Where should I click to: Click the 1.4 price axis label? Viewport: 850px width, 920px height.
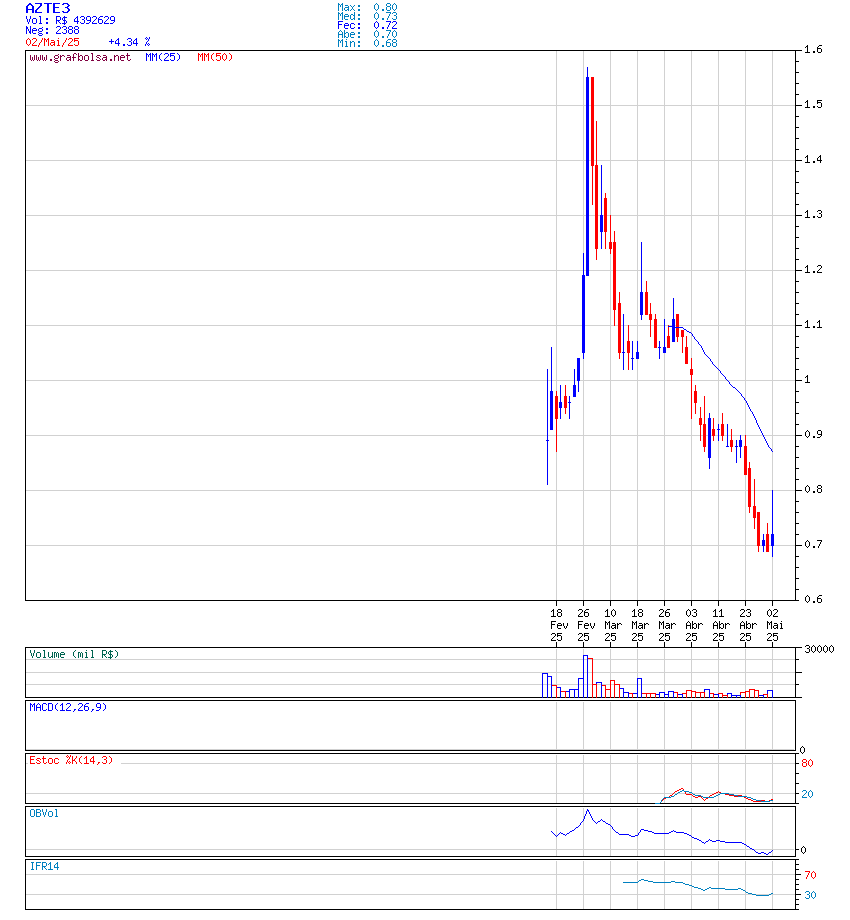tap(813, 160)
